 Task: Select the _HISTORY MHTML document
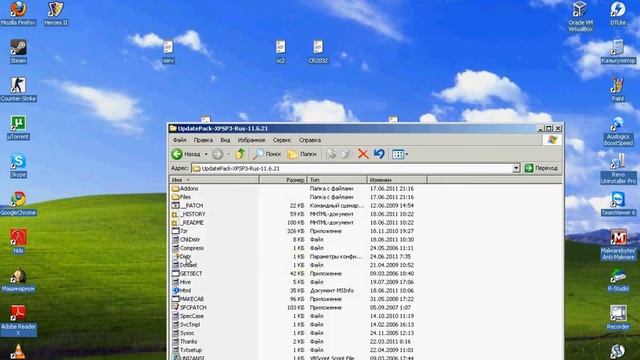pos(189,214)
